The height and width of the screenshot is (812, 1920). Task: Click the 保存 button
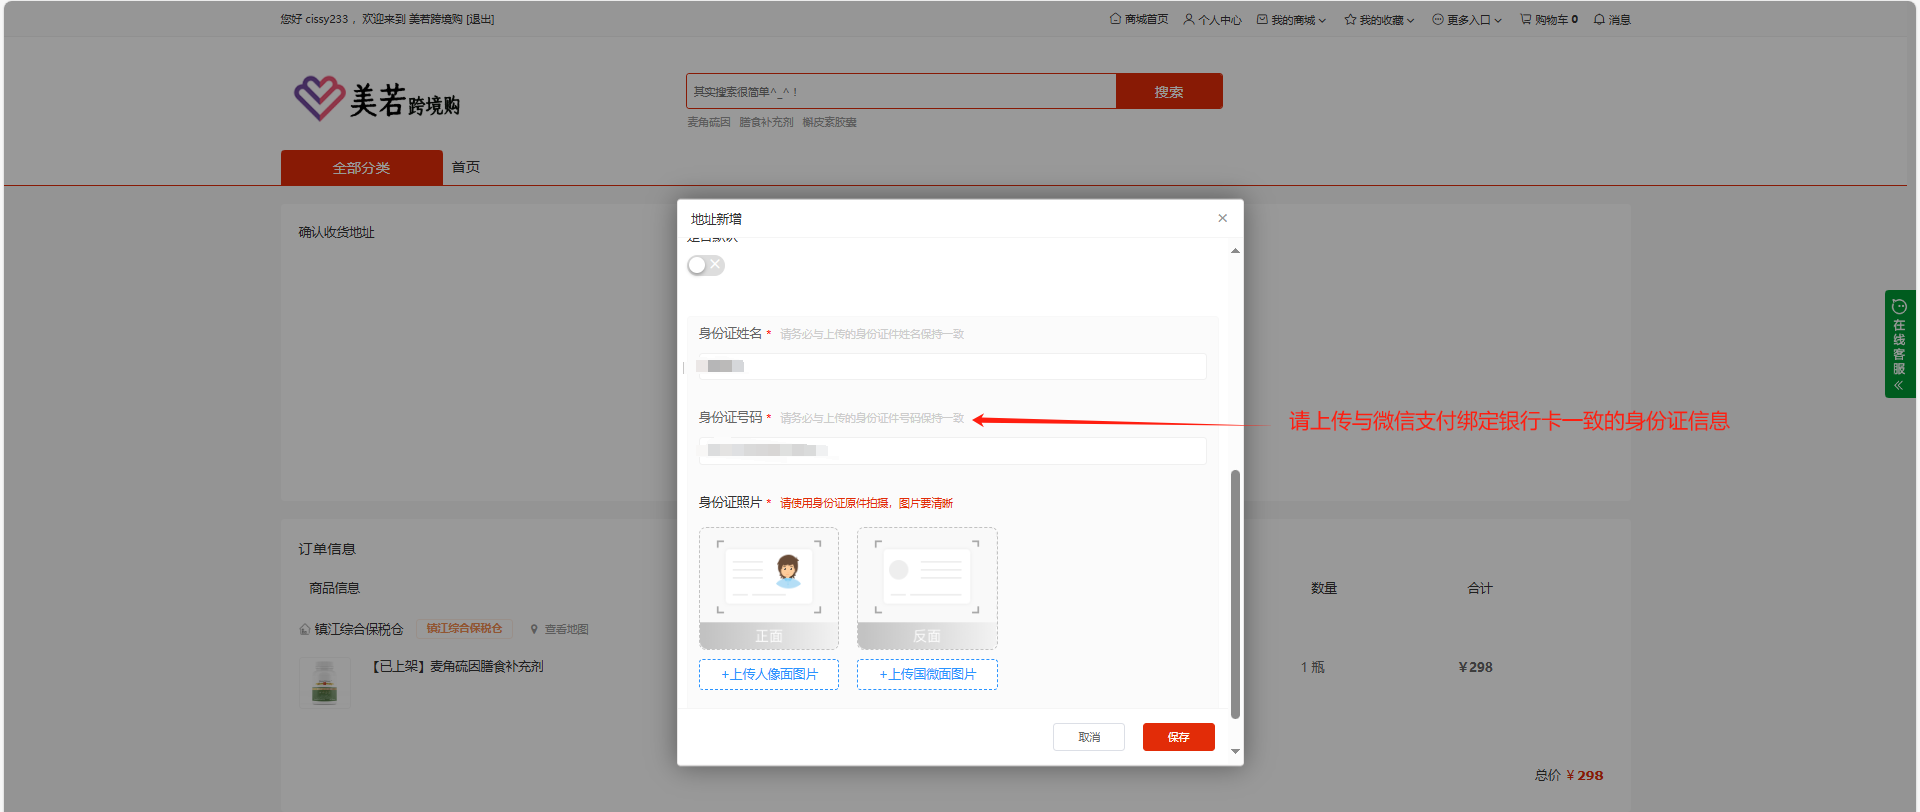point(1178,737)
